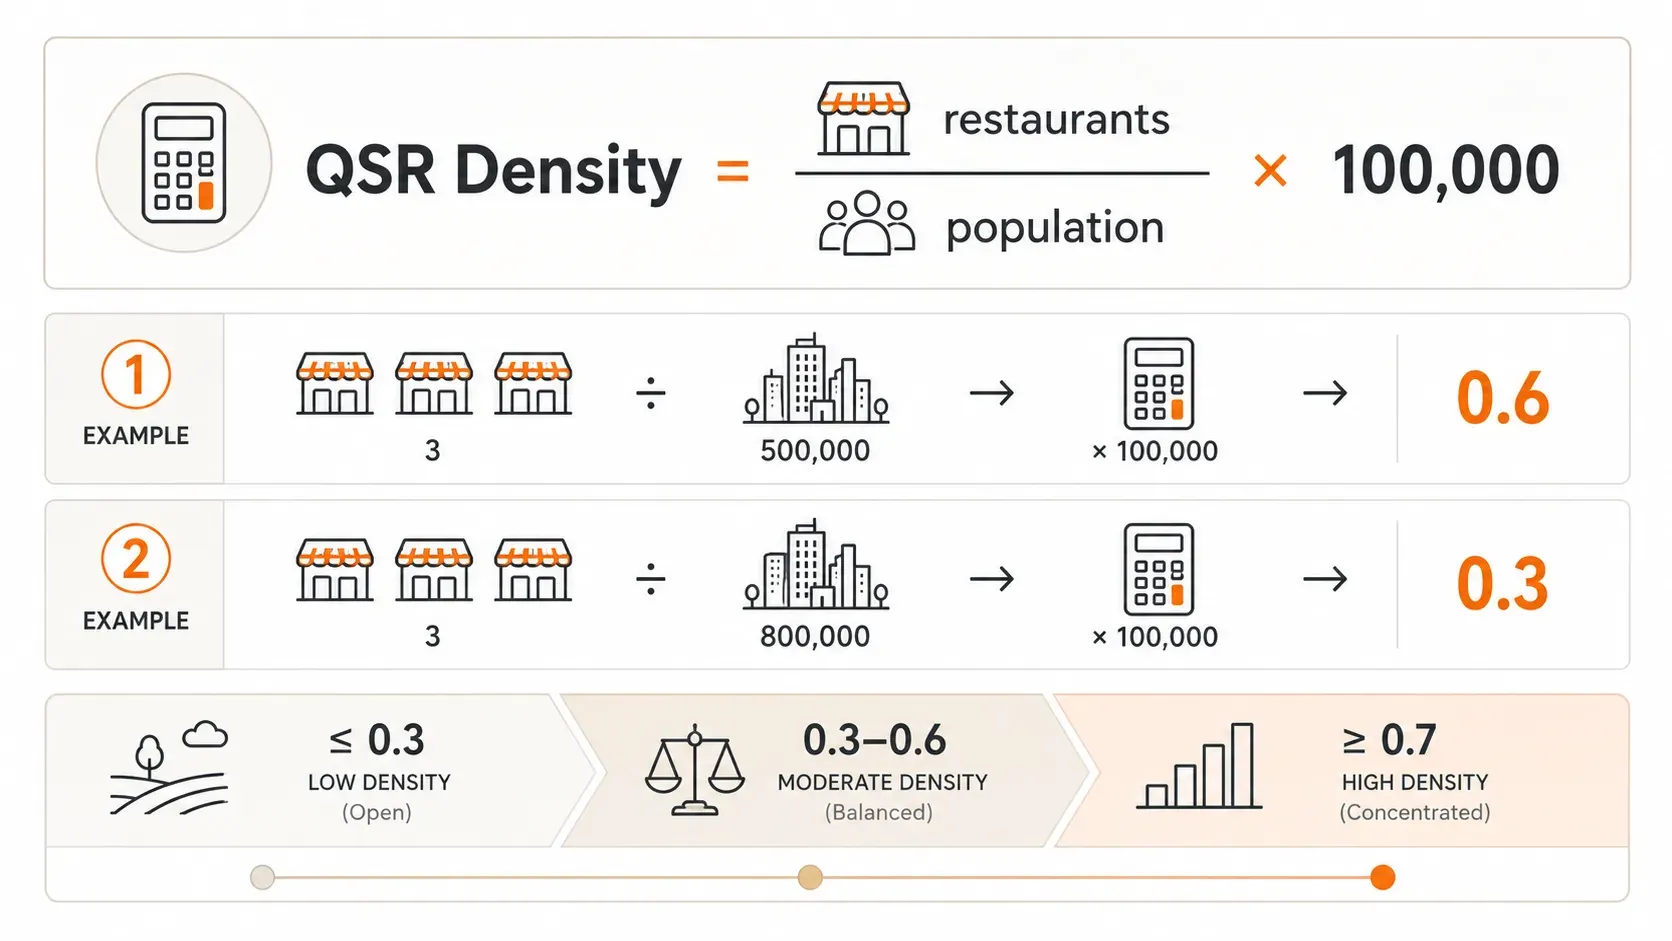Click the arrow after the 800,000 skyline
The width and height of the screenshot is (1672, 941).
[992, 578]
